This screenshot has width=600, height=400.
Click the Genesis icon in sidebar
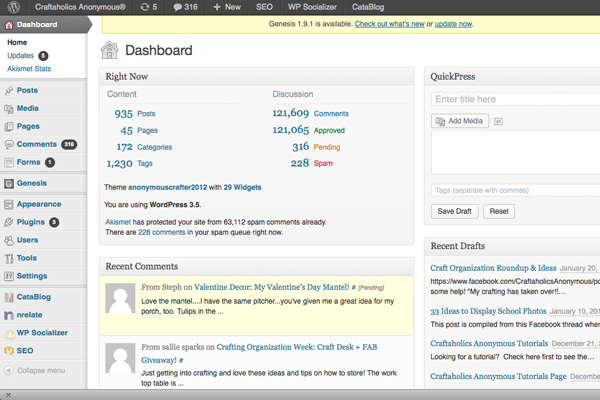pos(9,184)
